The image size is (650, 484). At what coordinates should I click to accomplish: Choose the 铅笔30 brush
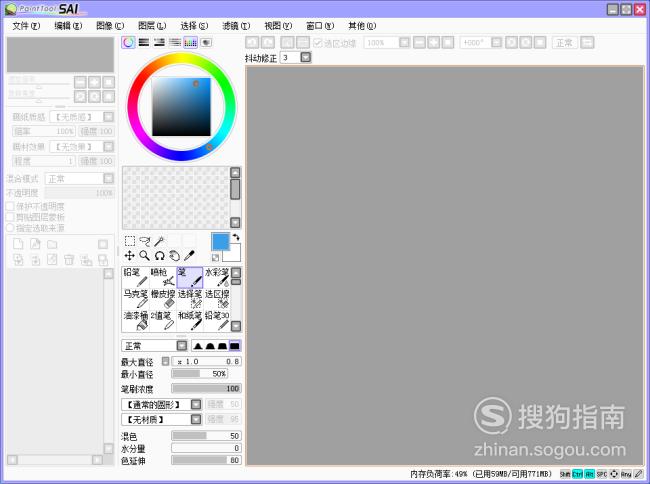(x=217, y=321)
